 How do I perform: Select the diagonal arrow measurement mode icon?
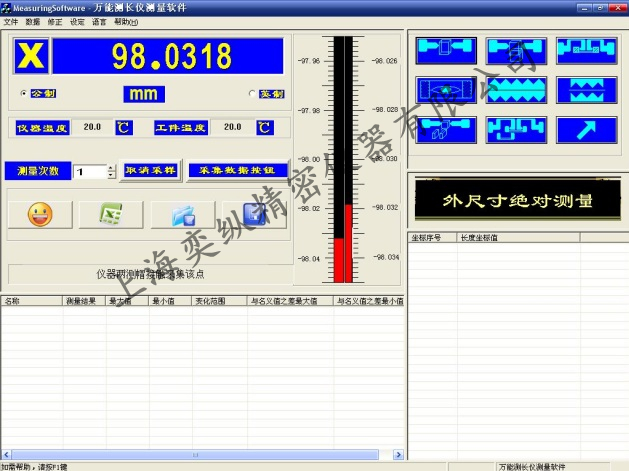[x=586, y=130]
